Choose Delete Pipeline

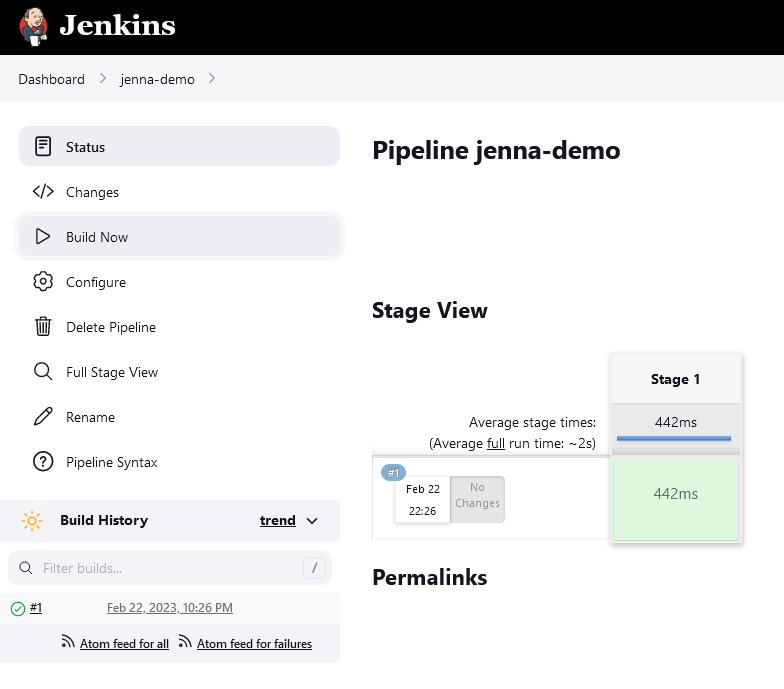click(180, 327)
